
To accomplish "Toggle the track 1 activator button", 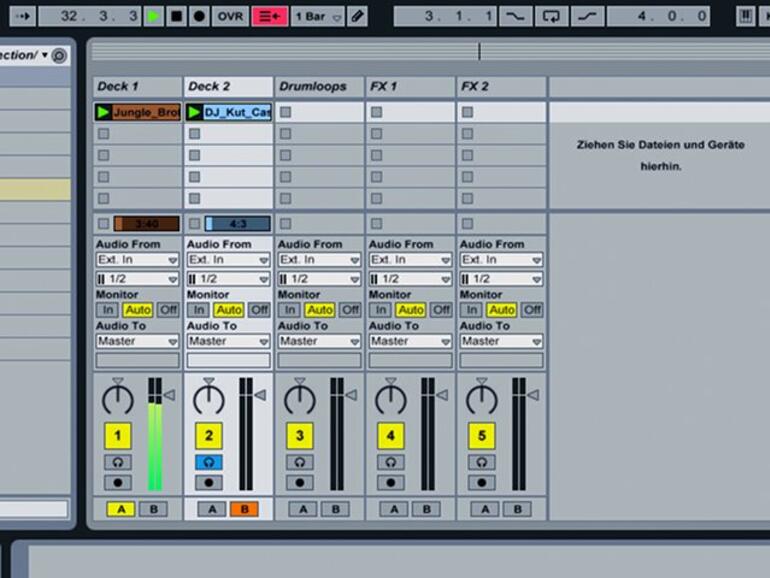I will click(x=118, y=435).
